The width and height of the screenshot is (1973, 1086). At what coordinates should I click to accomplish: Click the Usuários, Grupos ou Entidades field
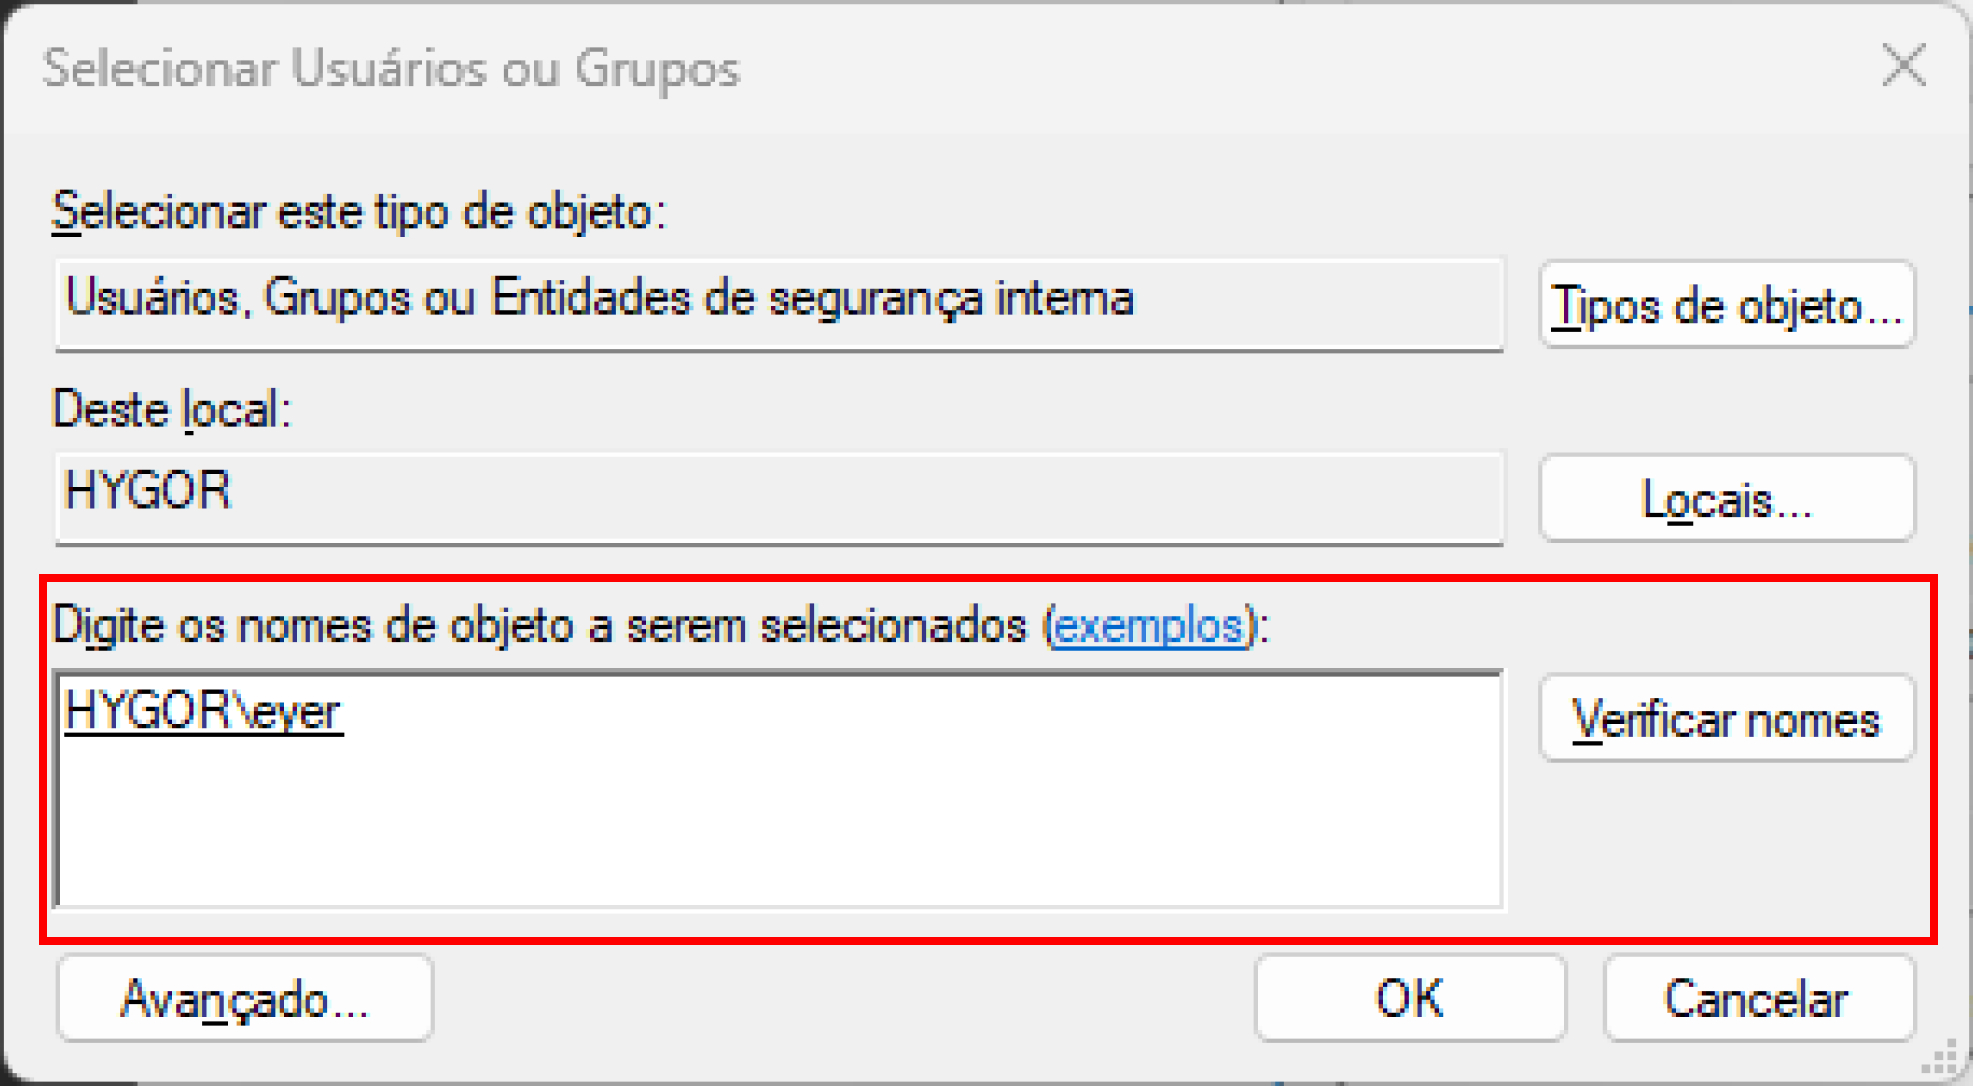coord(780,304)
